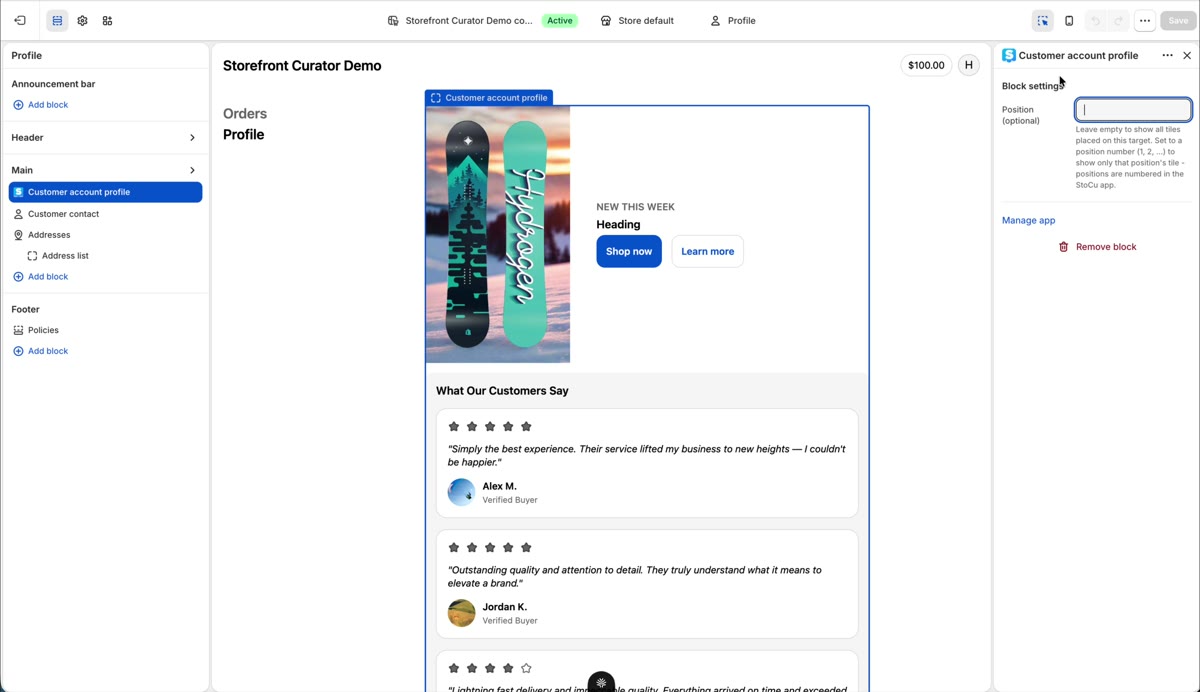Select the Sections panel icon in the top bar

57,20
